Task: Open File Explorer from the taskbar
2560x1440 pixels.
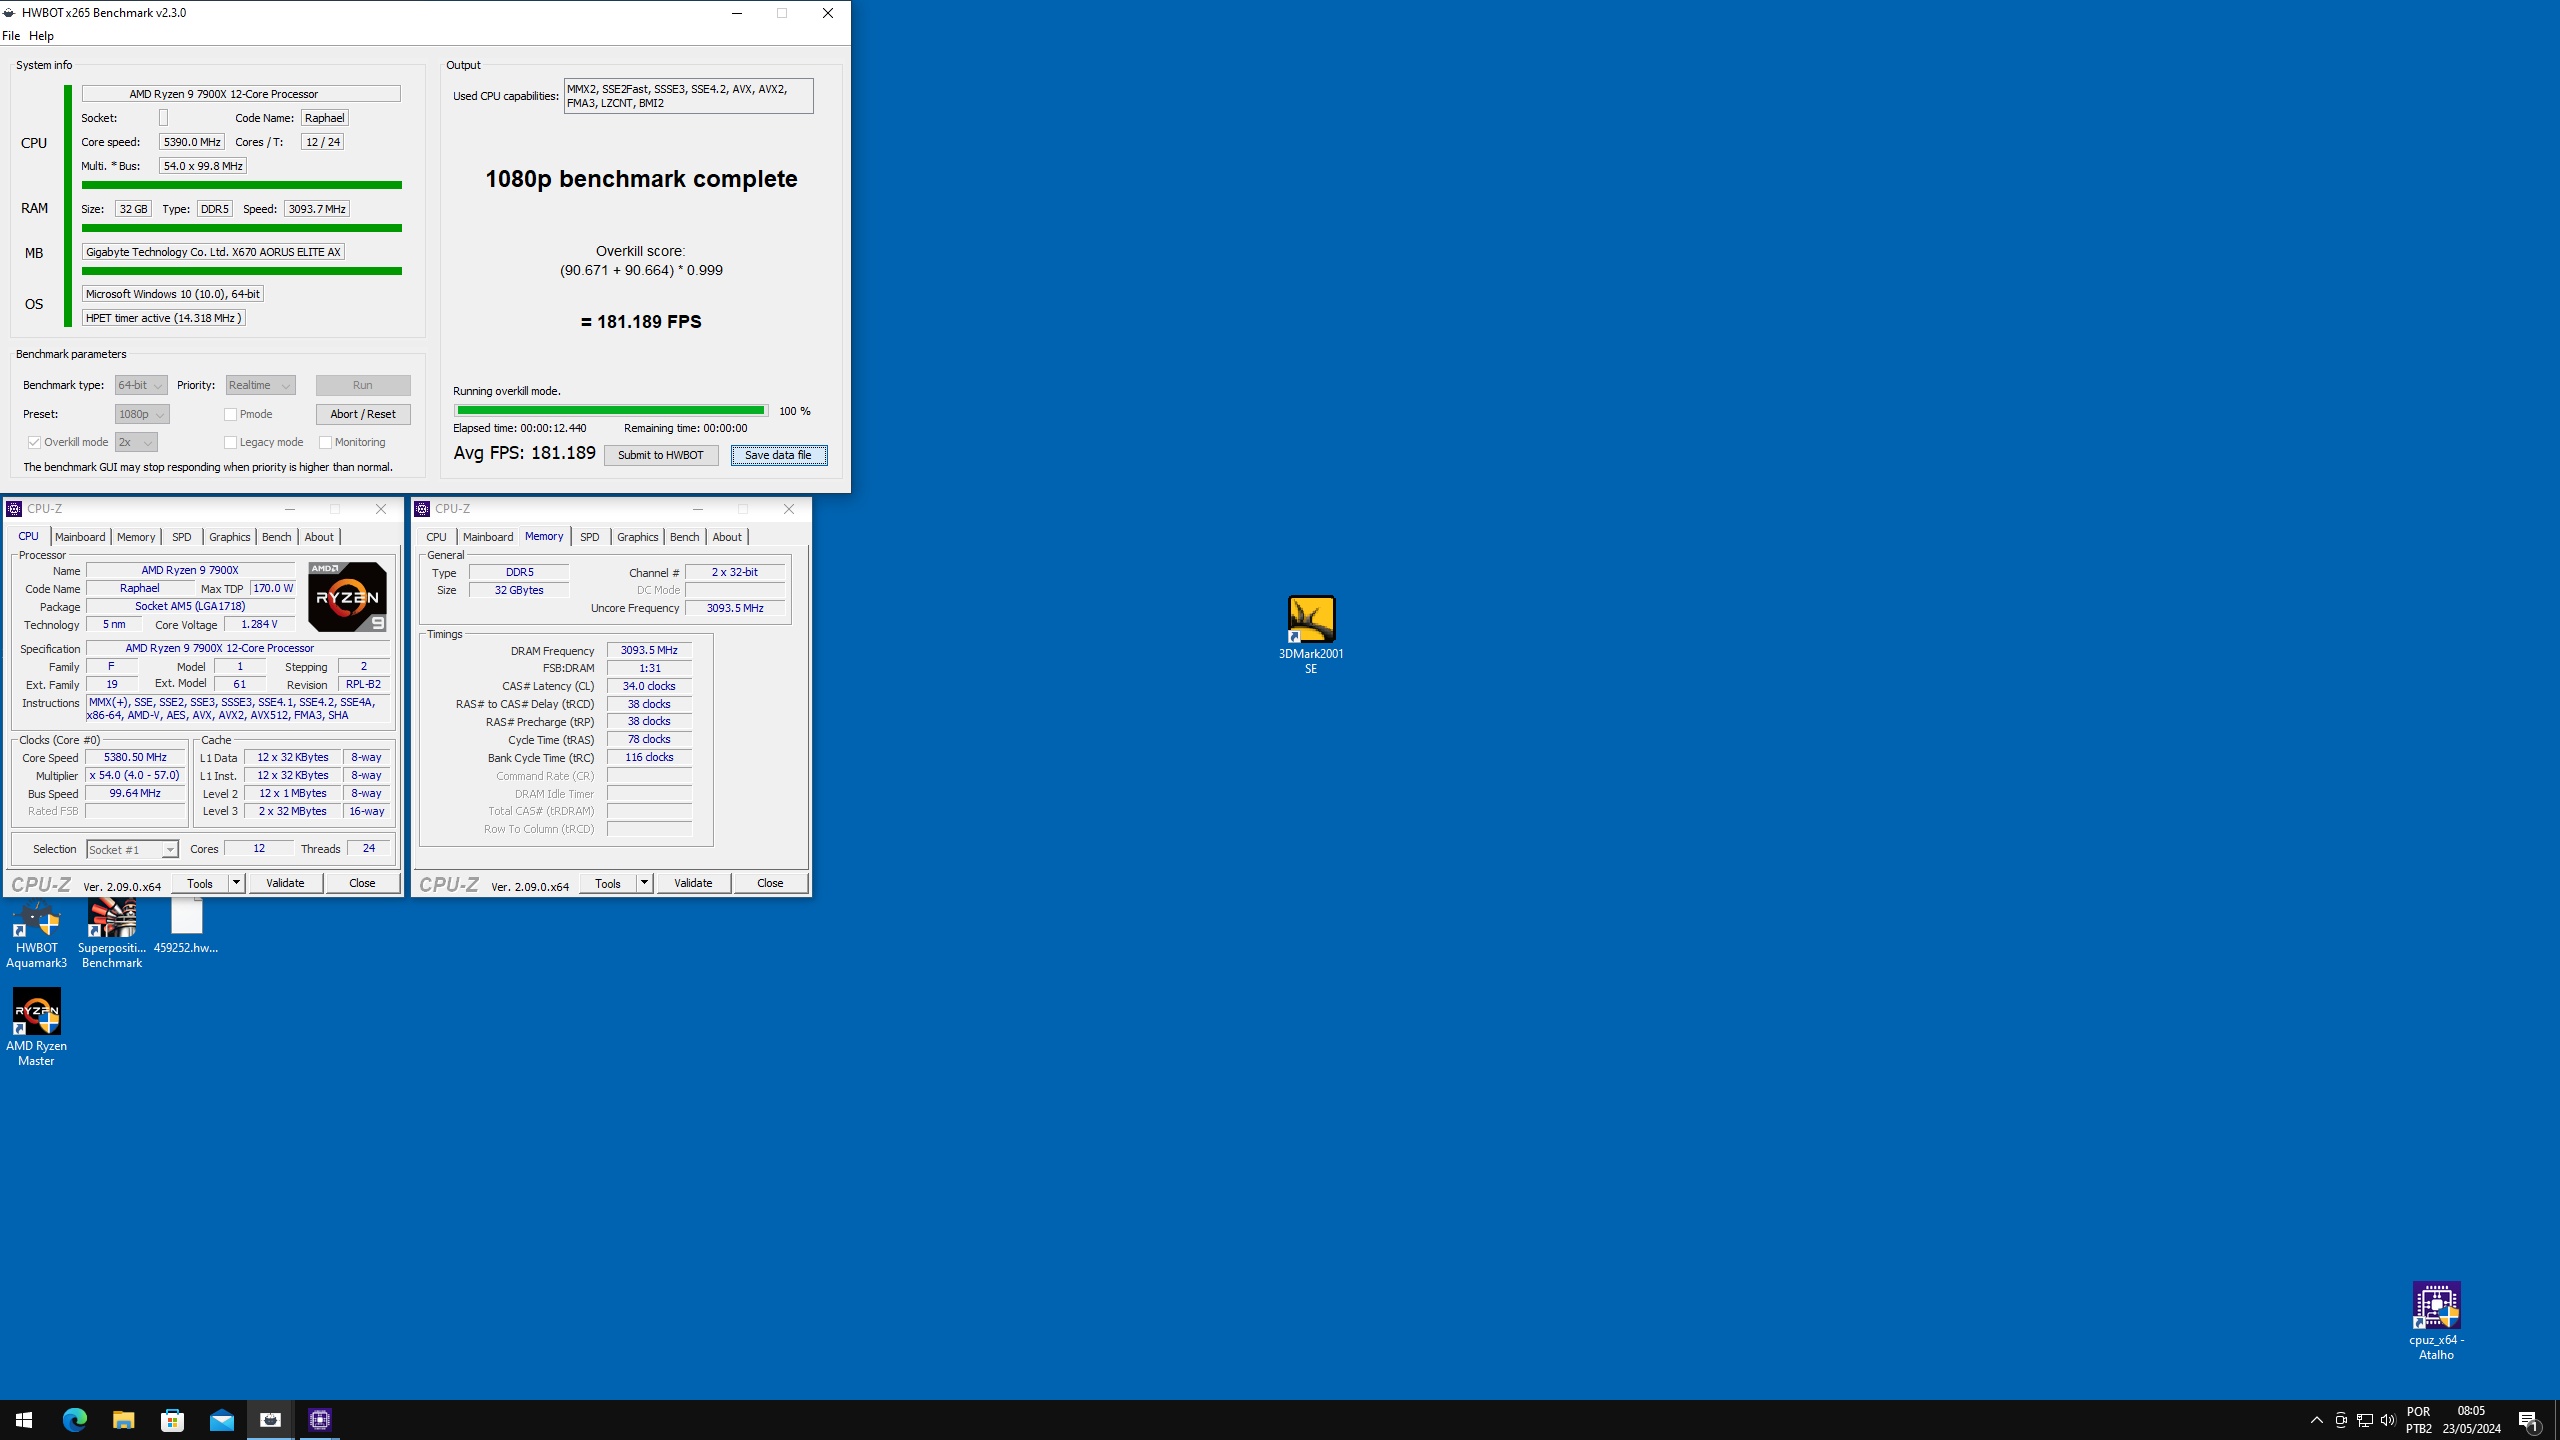Action: point(123,1419)
